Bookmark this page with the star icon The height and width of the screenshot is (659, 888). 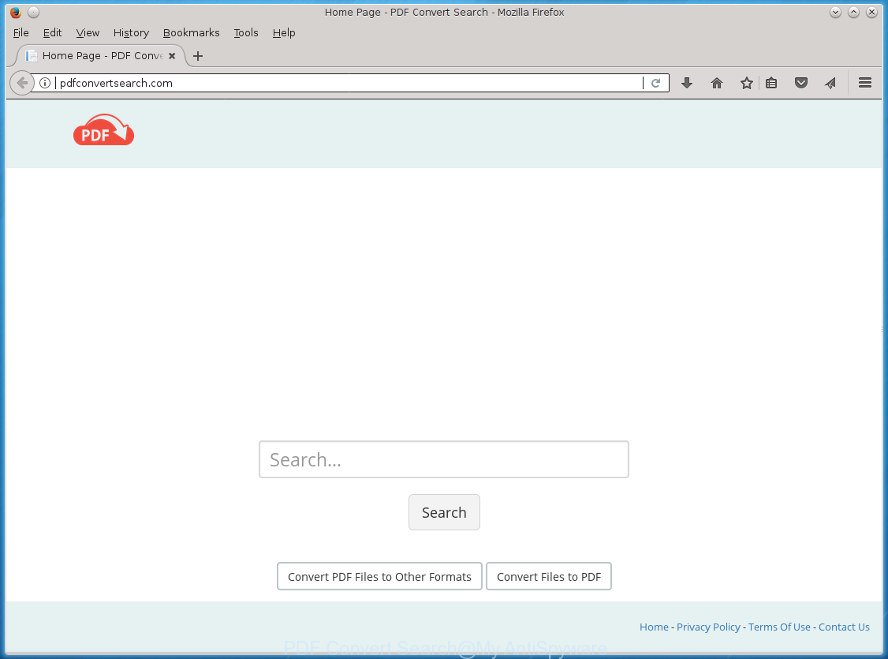tap(746, 83)
